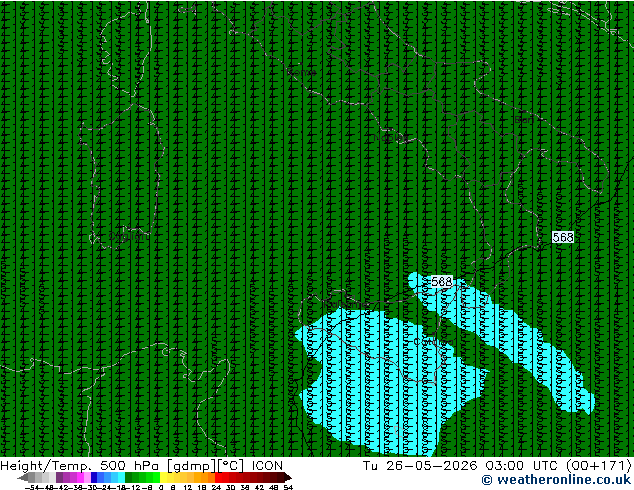
Task: Click the Bari city label
Action: (x=524, y=120)
